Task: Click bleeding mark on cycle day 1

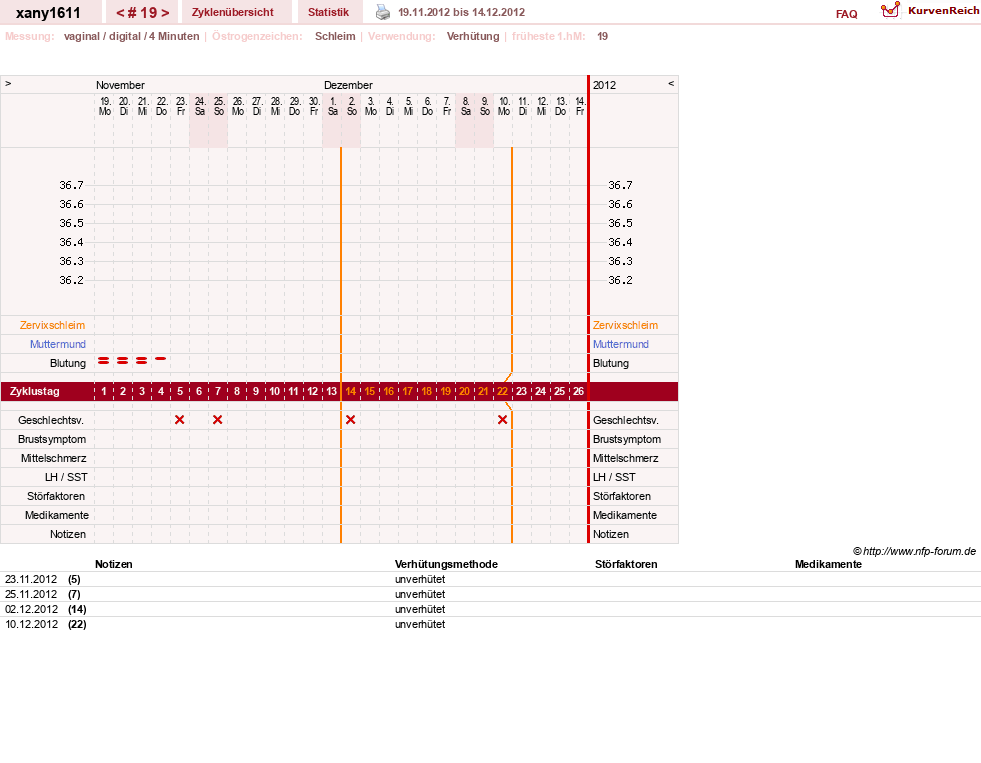Action: (104, 361)
